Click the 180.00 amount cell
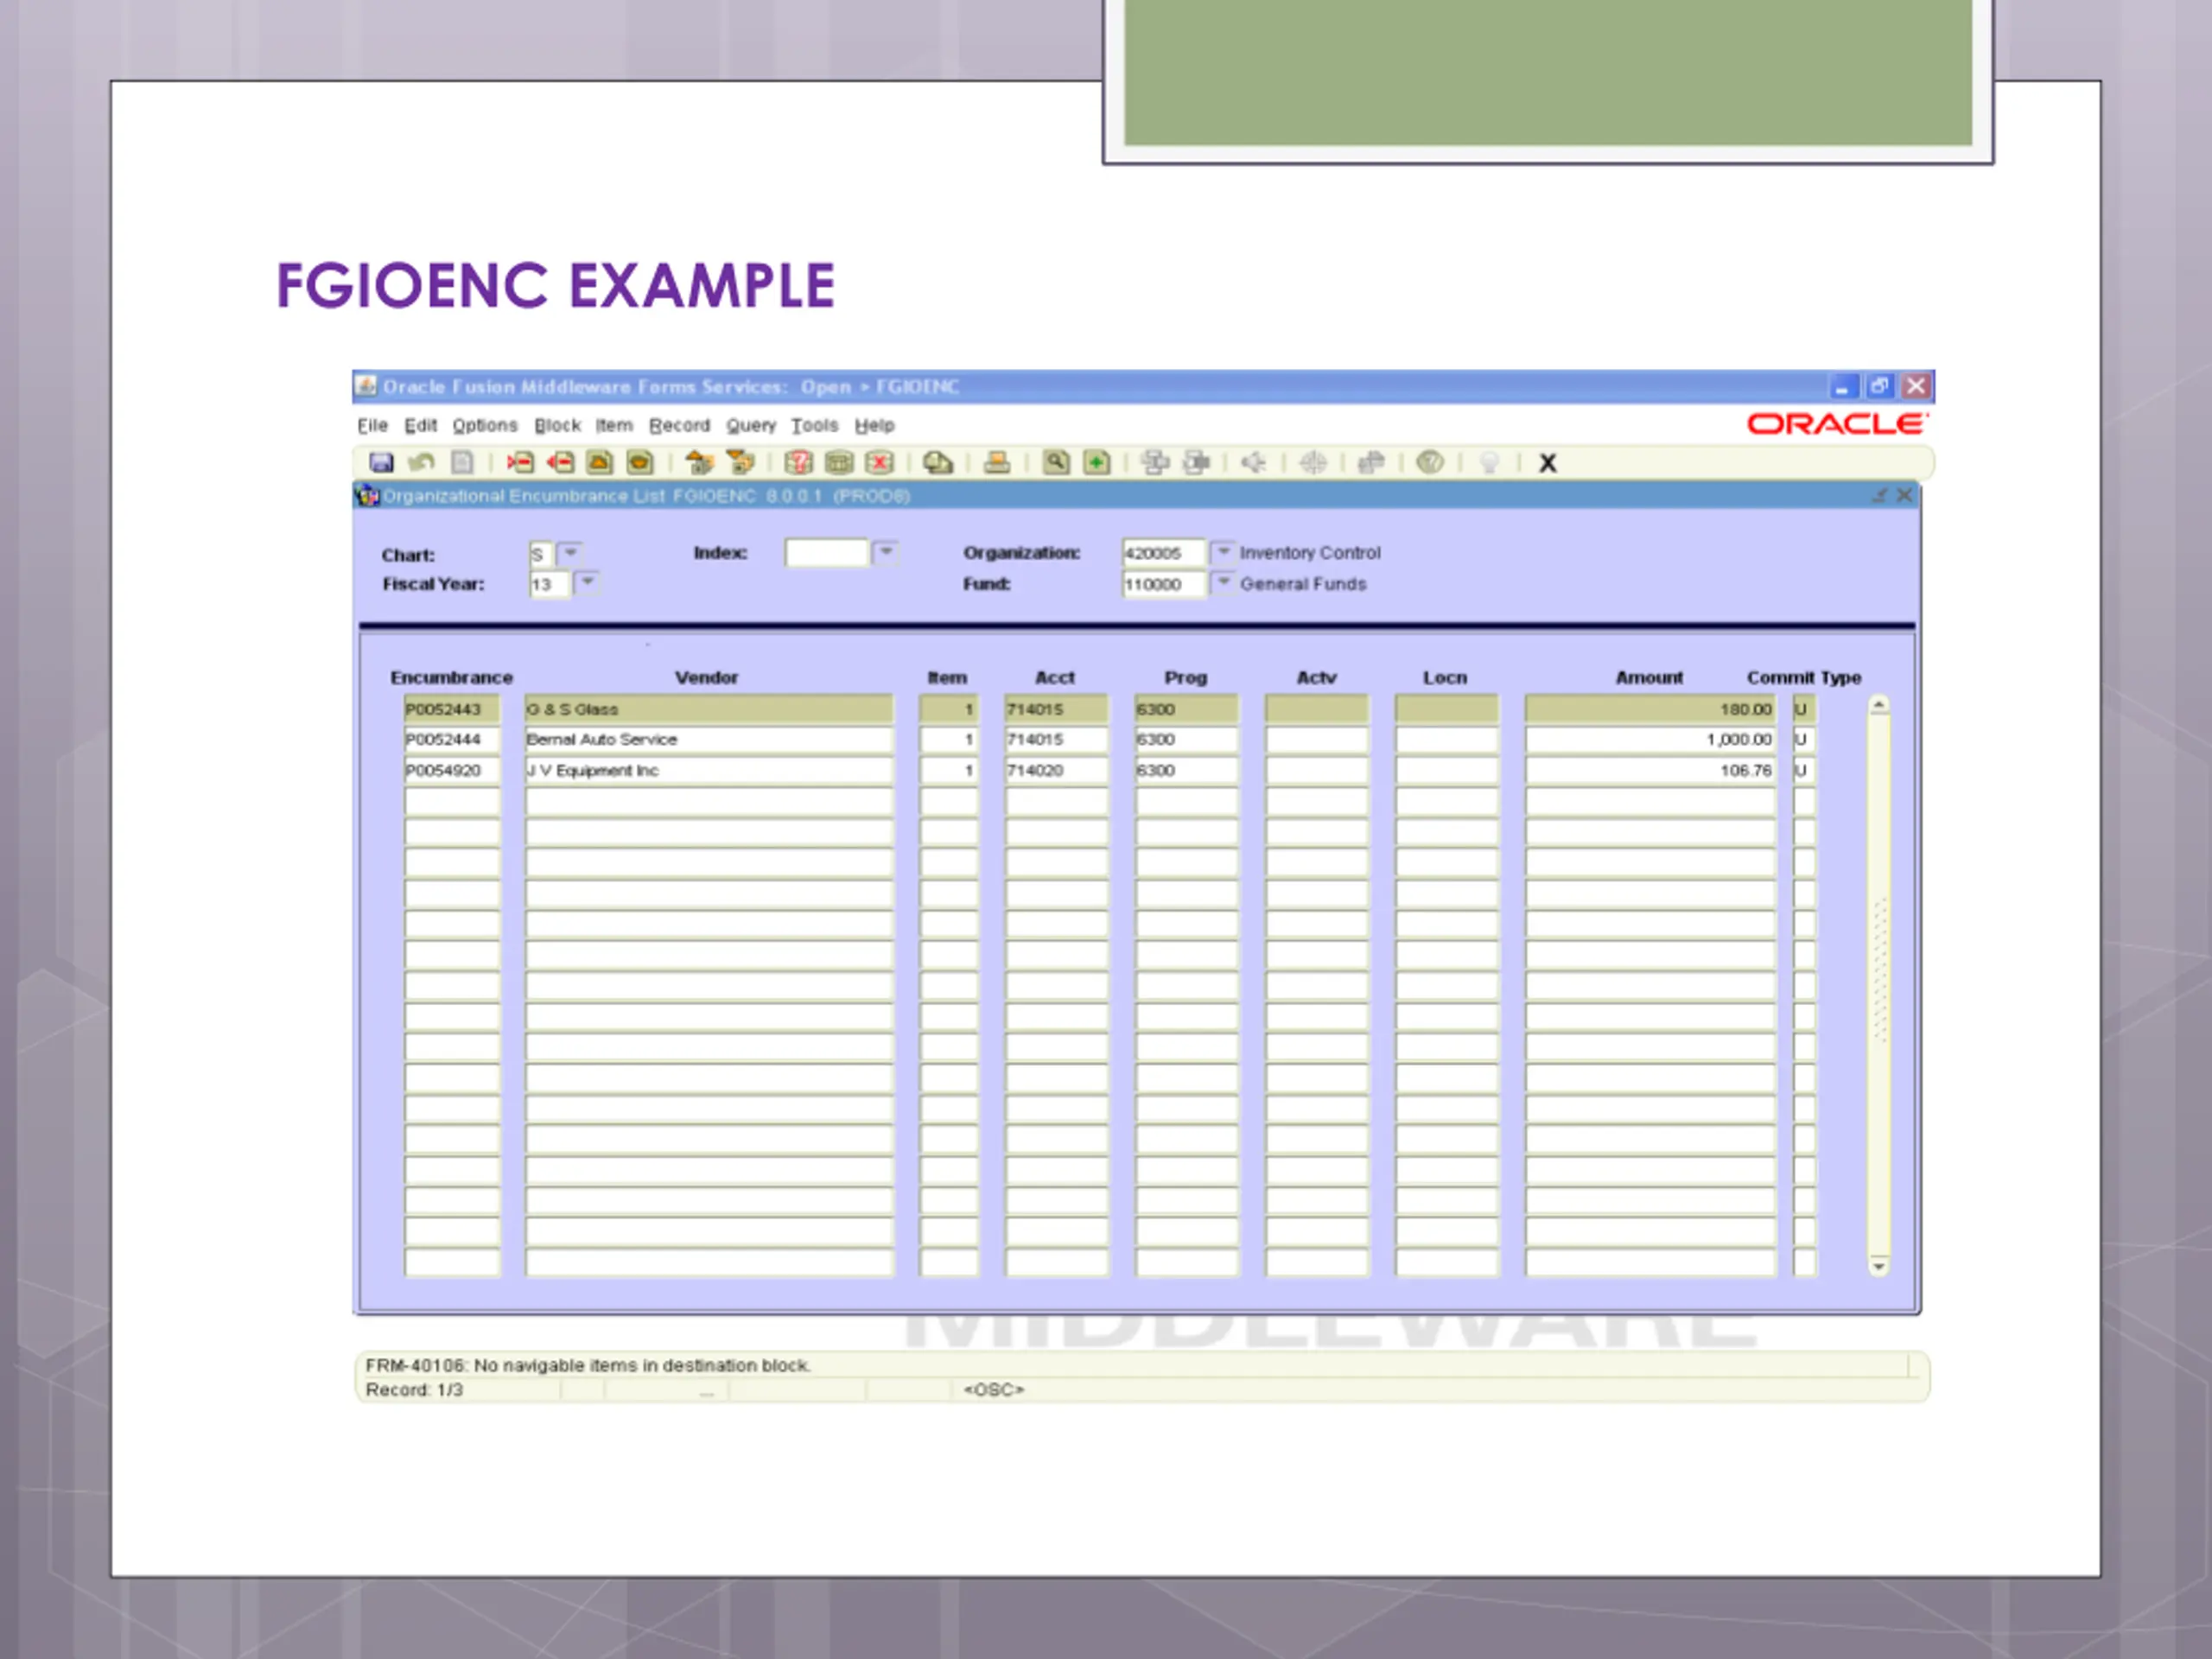The height and width of the screenshot is (1659, 2212). coord(1650,709)
